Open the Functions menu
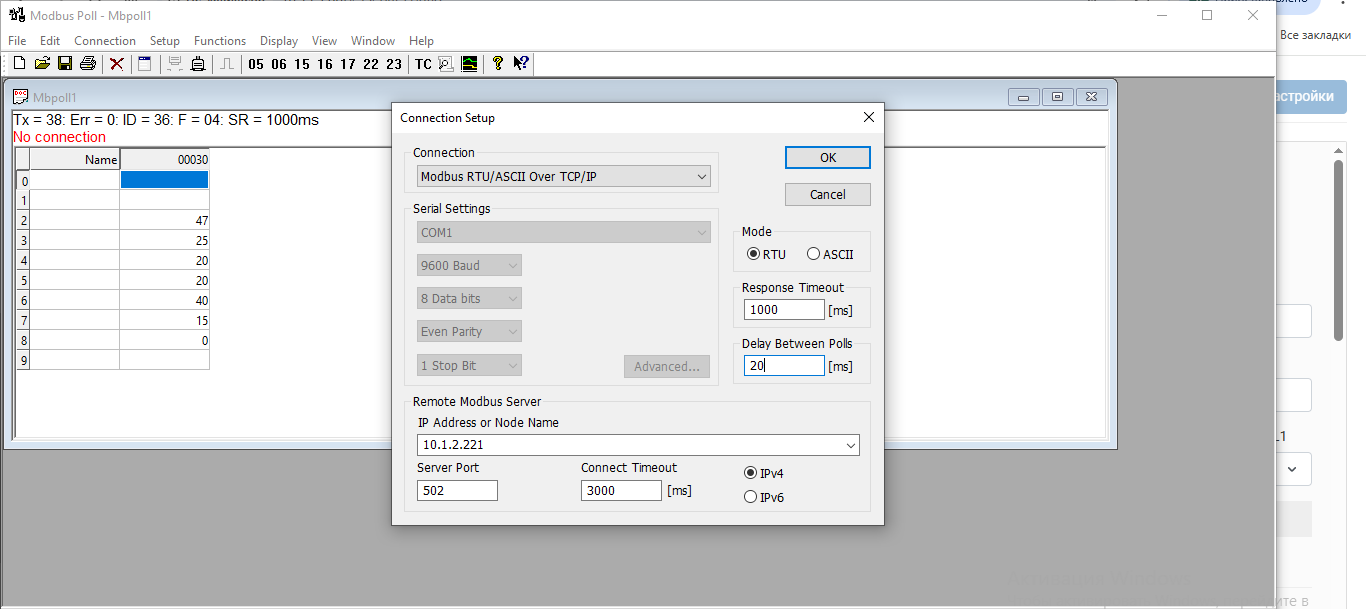Image resolution: width=1366 pixels, height=609 pixels. tap(220, 41)
